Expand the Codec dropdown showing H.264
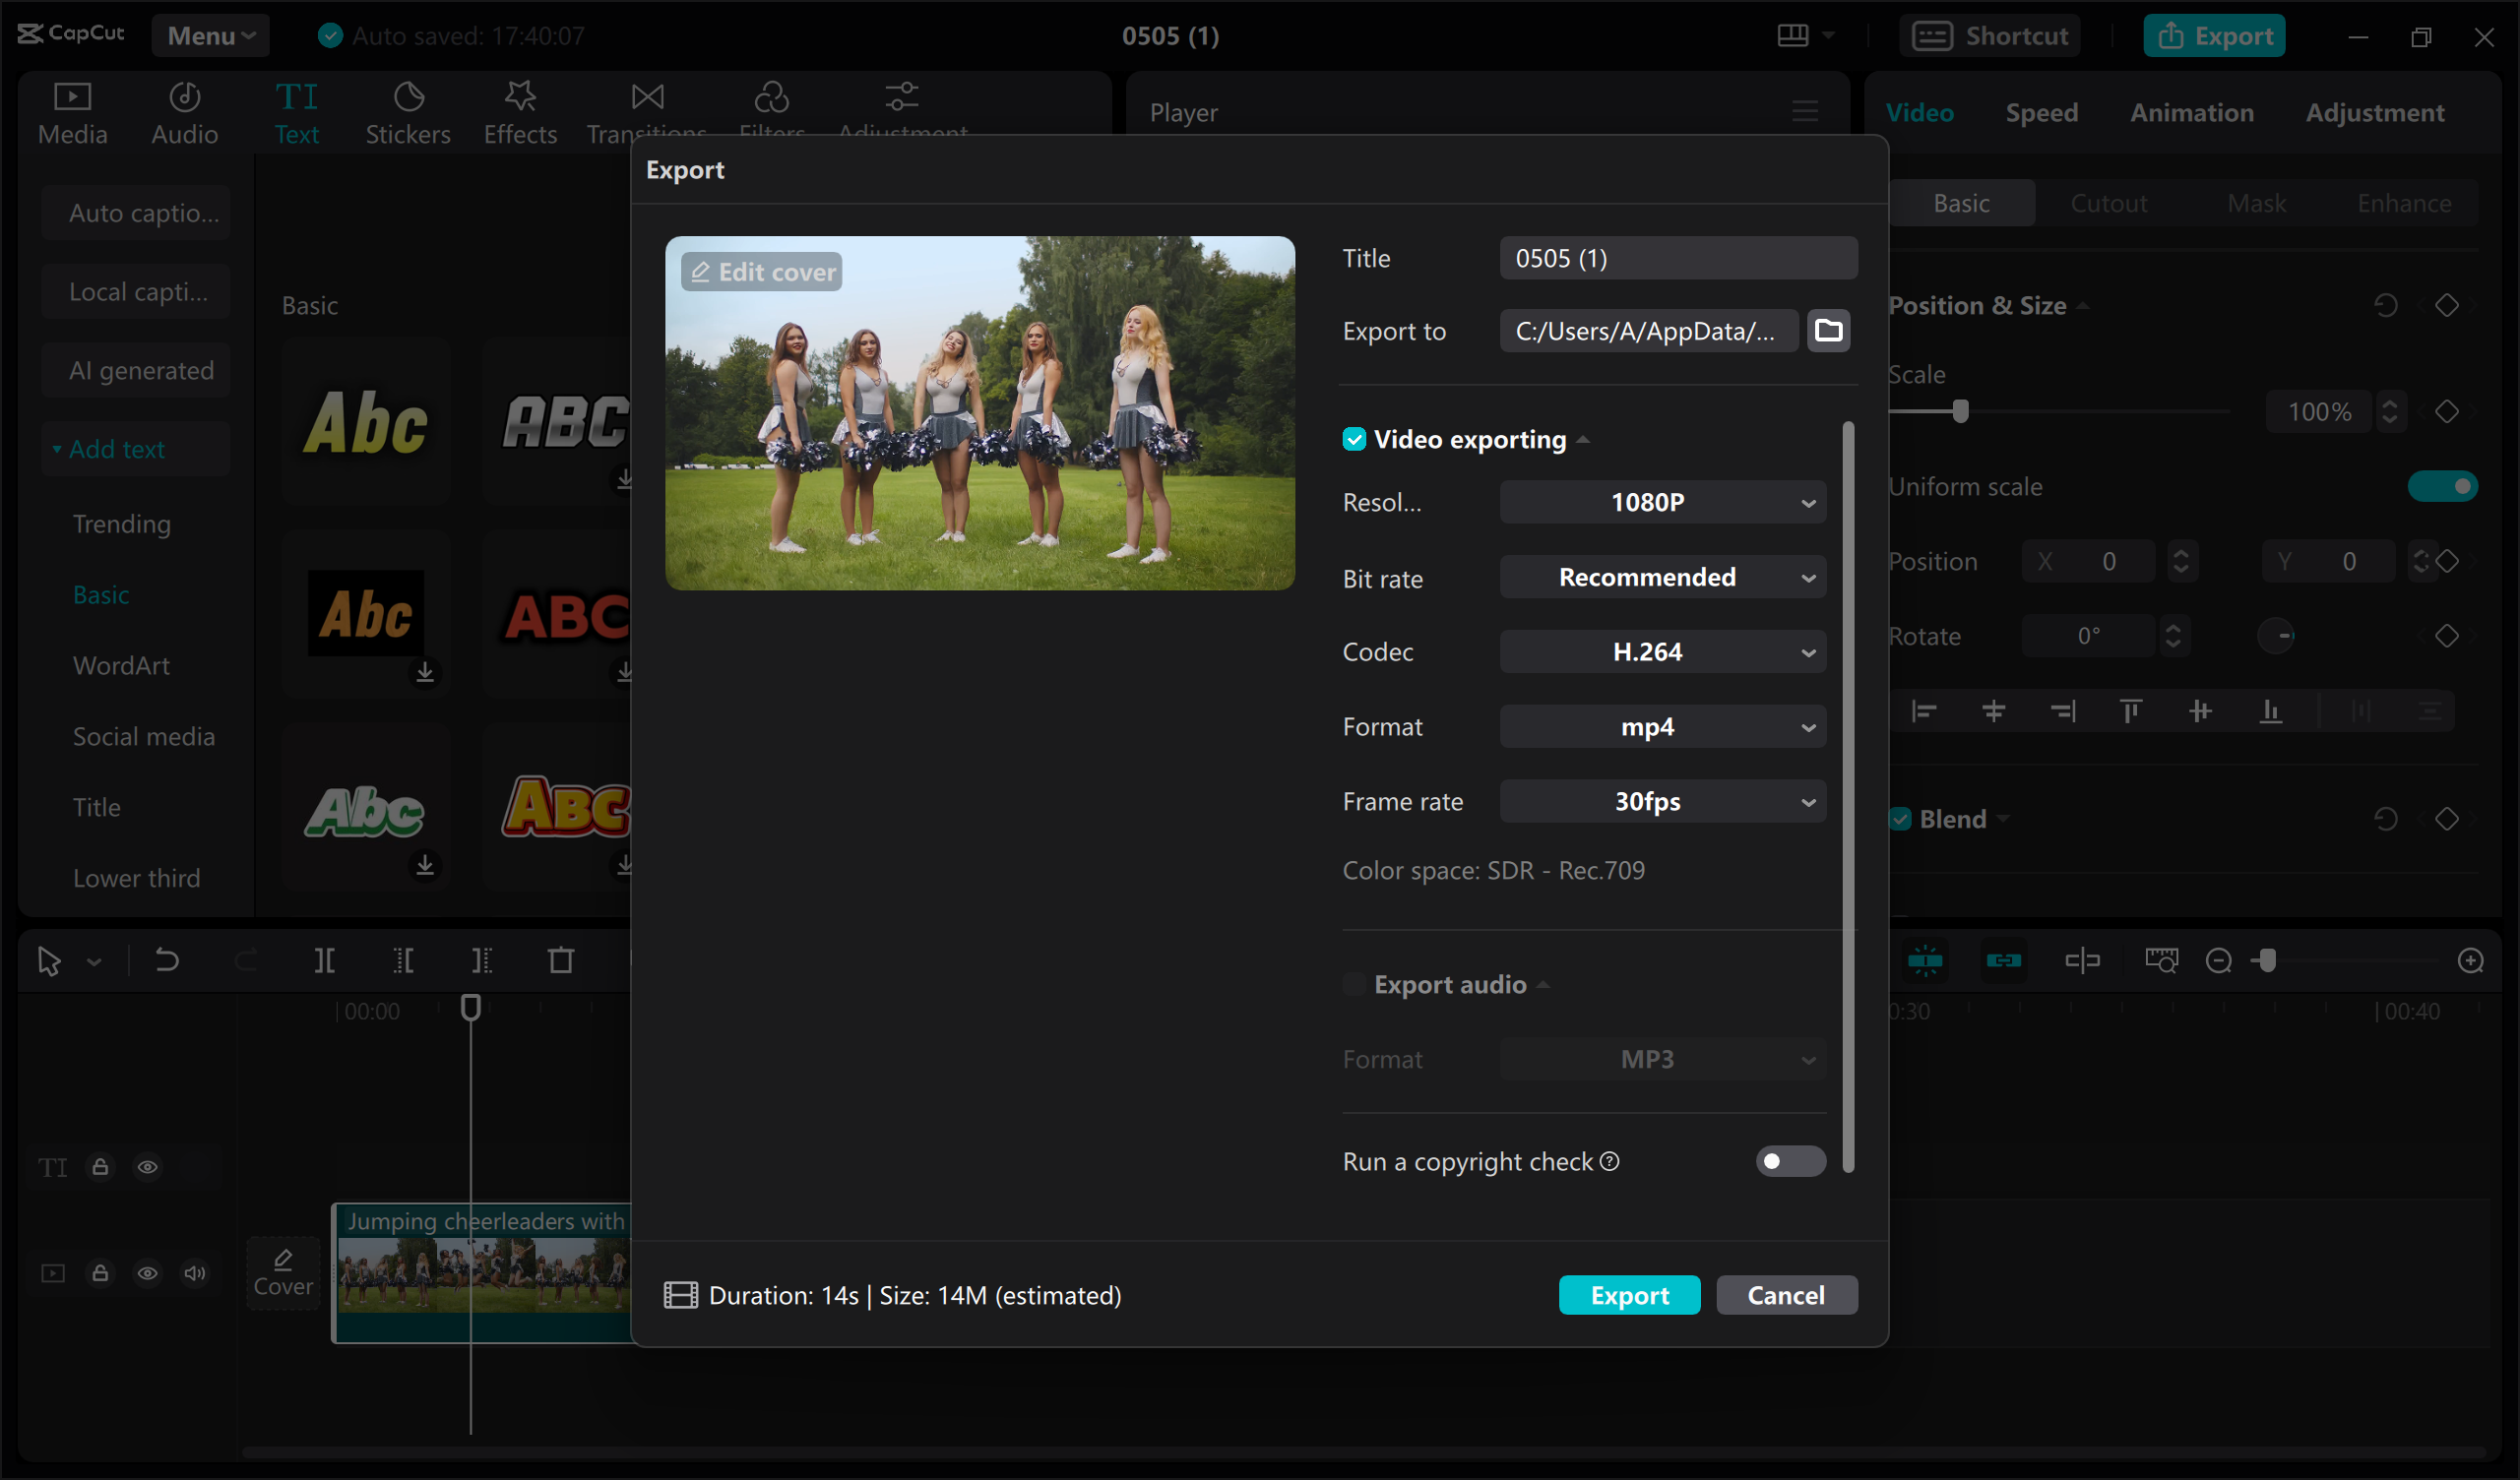The width and height of the screenshot is (2520, 1480). [x=1662, y=651]
